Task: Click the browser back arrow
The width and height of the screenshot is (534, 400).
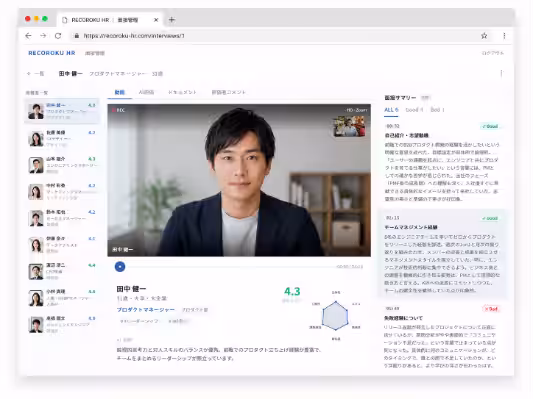Action: pyautogui.click(x=28, y=36)
